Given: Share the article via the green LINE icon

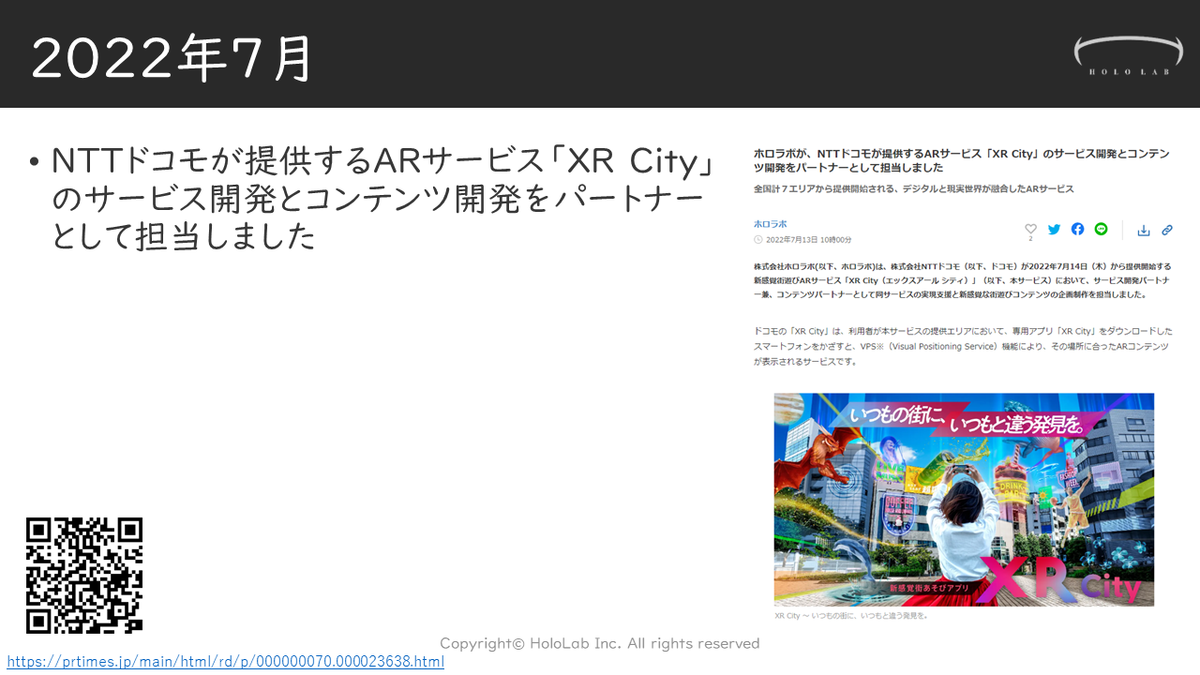Looking at the screenshot, I should pos(1101,229).
